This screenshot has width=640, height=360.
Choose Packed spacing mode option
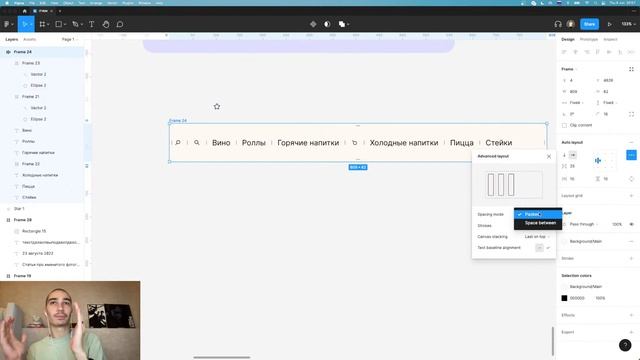click(538, 214)
